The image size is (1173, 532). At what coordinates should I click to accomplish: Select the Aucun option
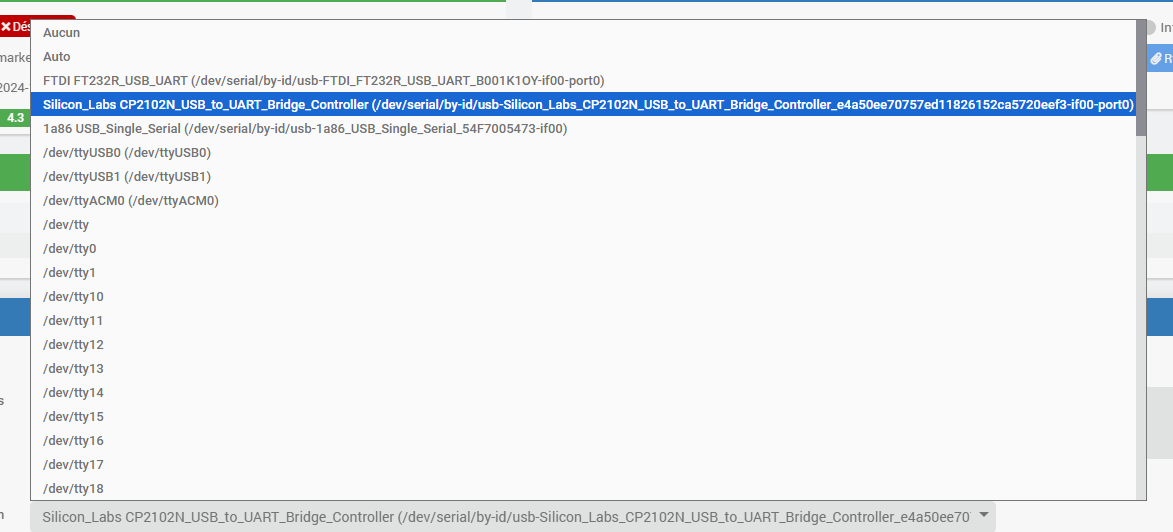[x=583, y=32]
